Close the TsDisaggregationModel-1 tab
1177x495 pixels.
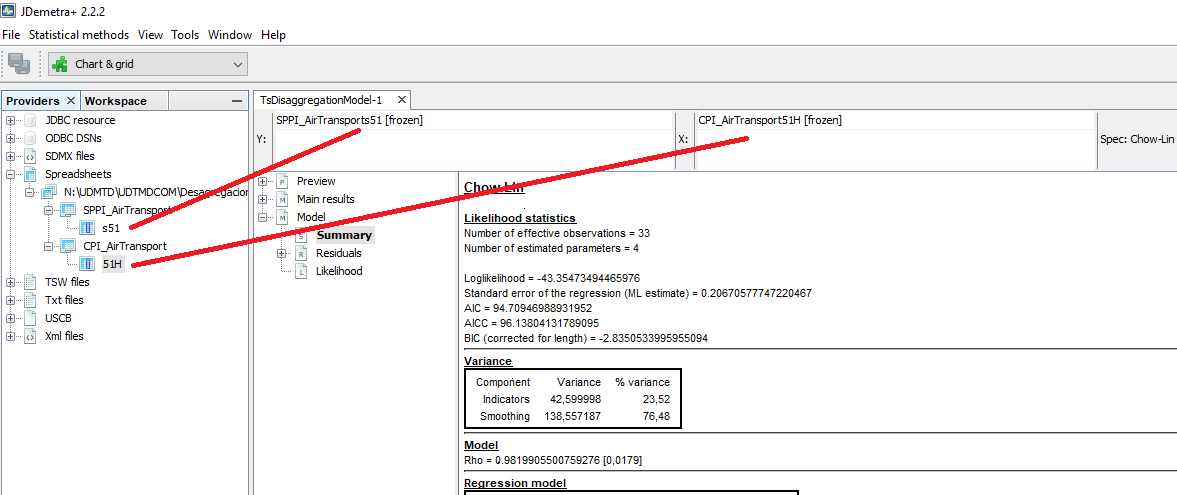click(401, 100)
